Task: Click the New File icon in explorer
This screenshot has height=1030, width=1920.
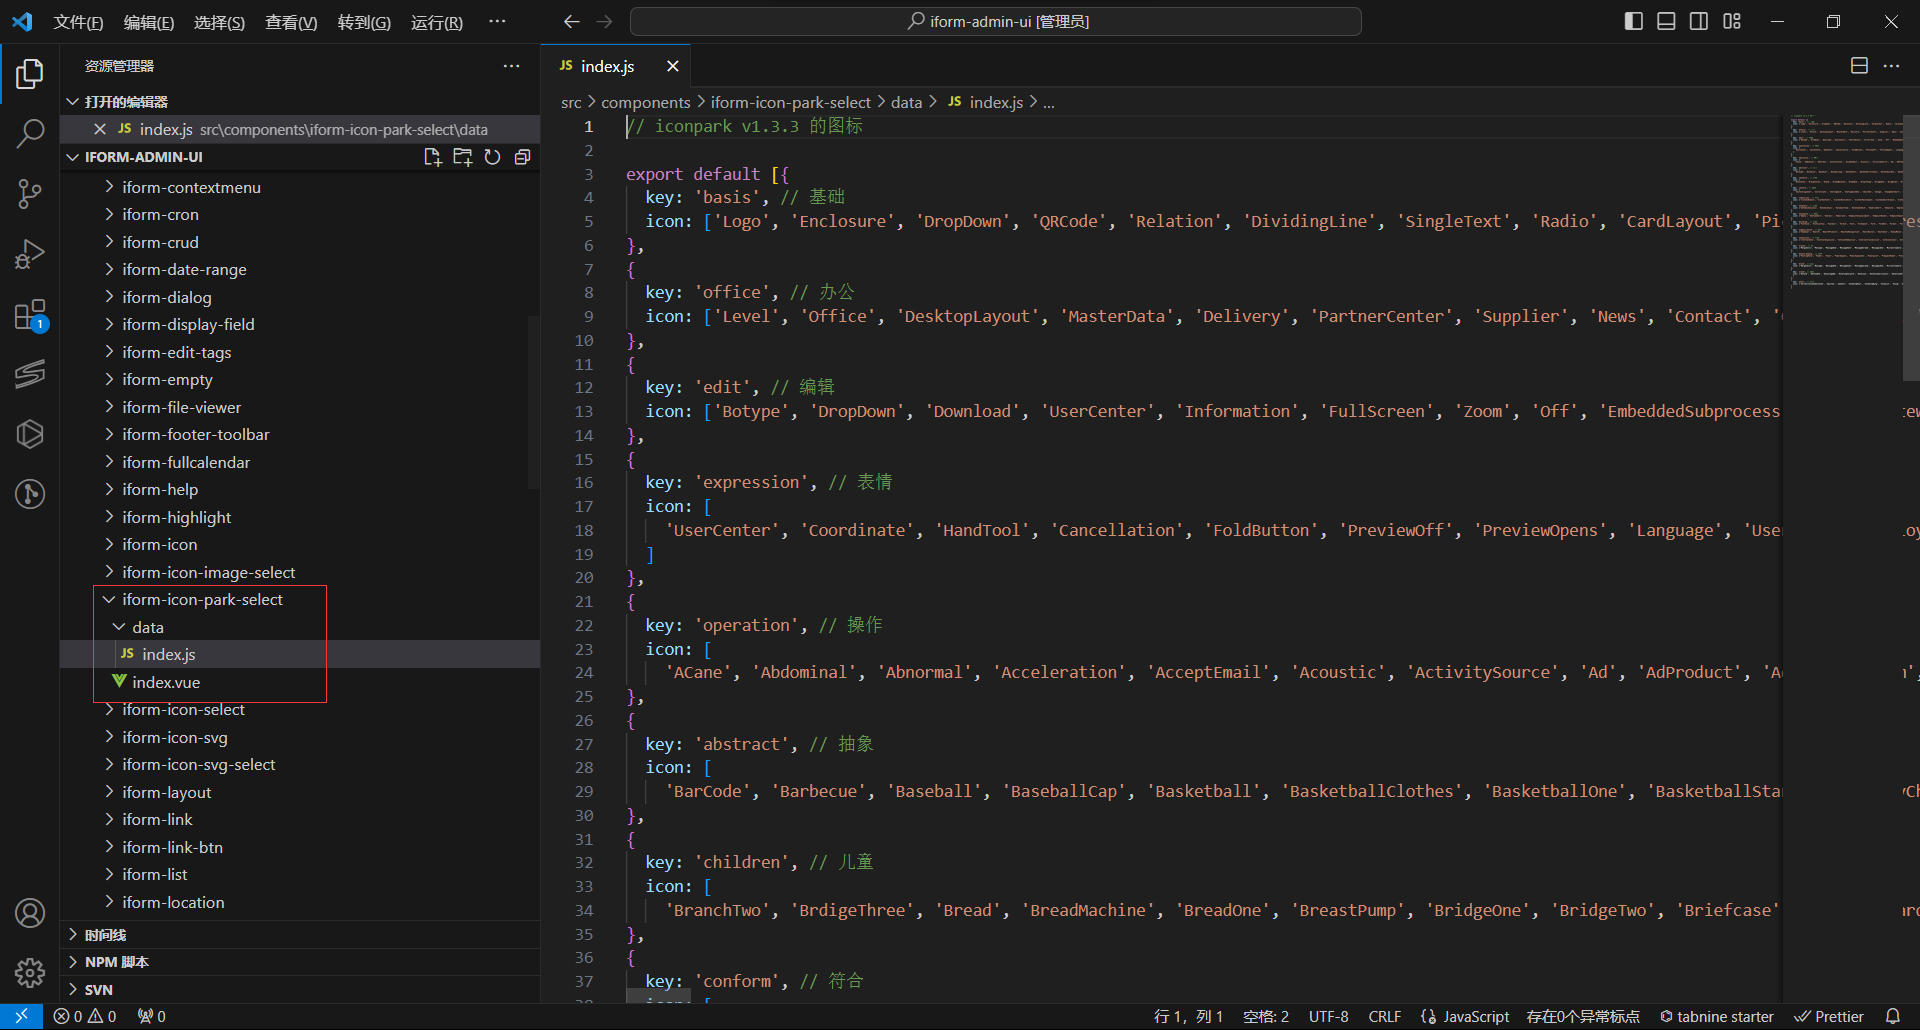Action: click(432, 157)
